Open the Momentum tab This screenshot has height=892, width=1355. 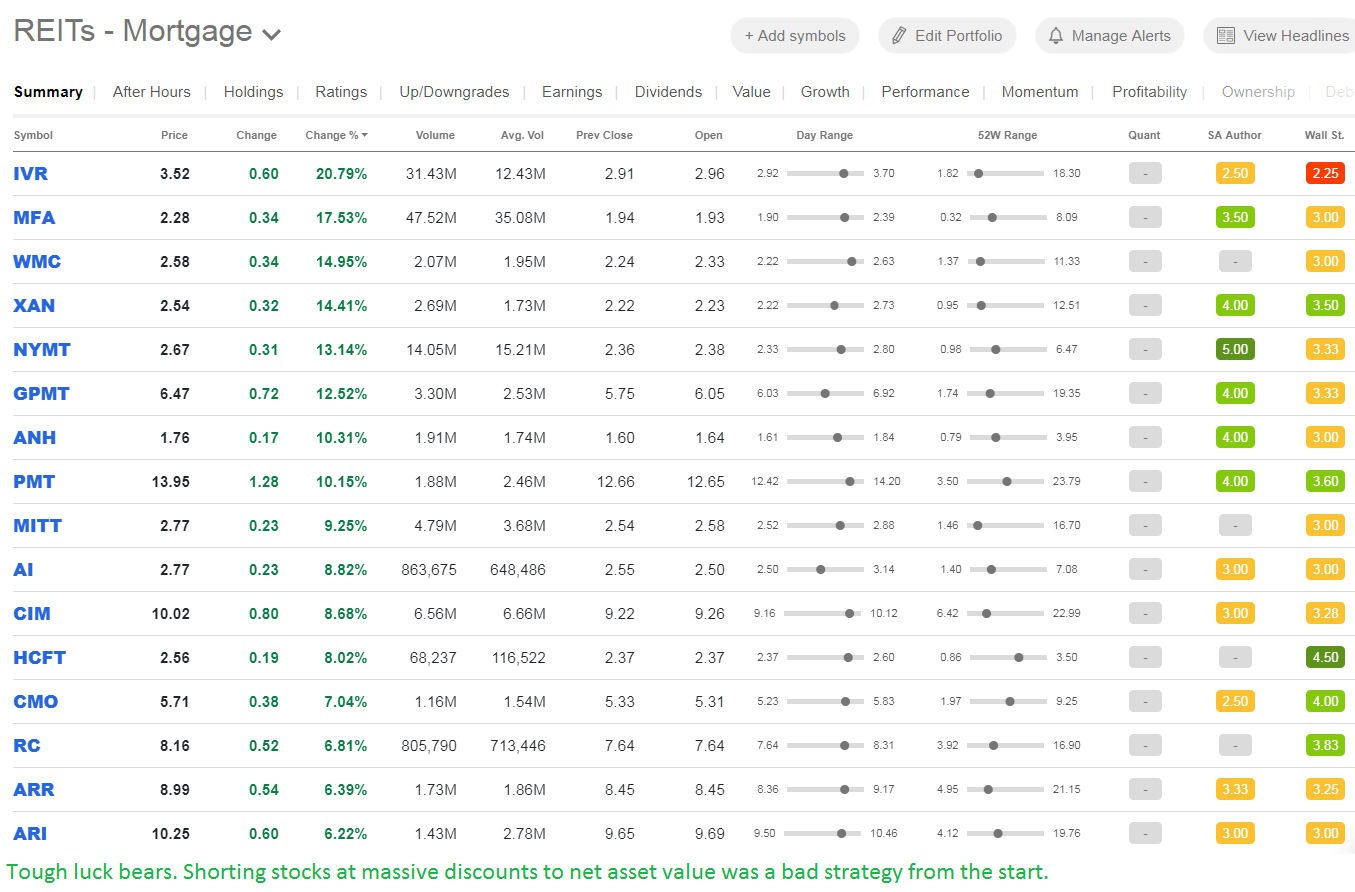[1040, 92]
